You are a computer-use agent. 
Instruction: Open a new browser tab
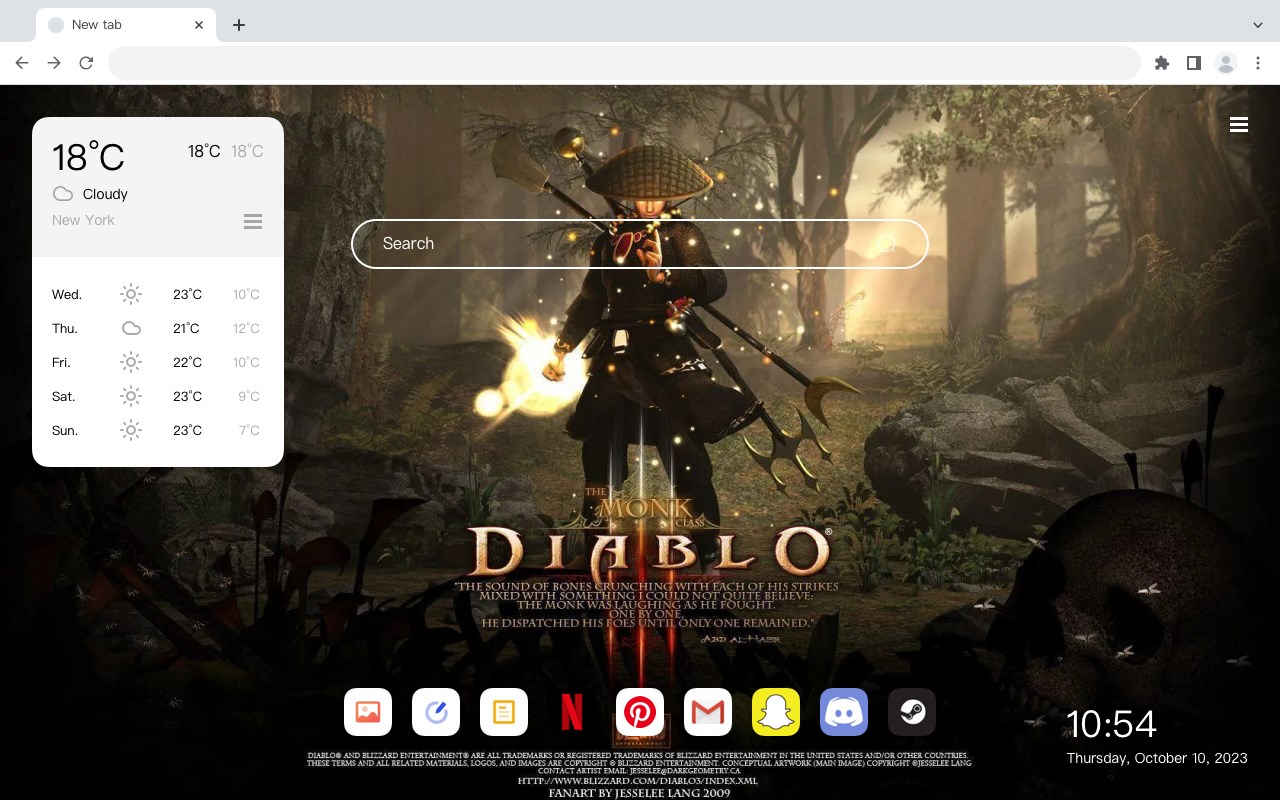point(238,25)
